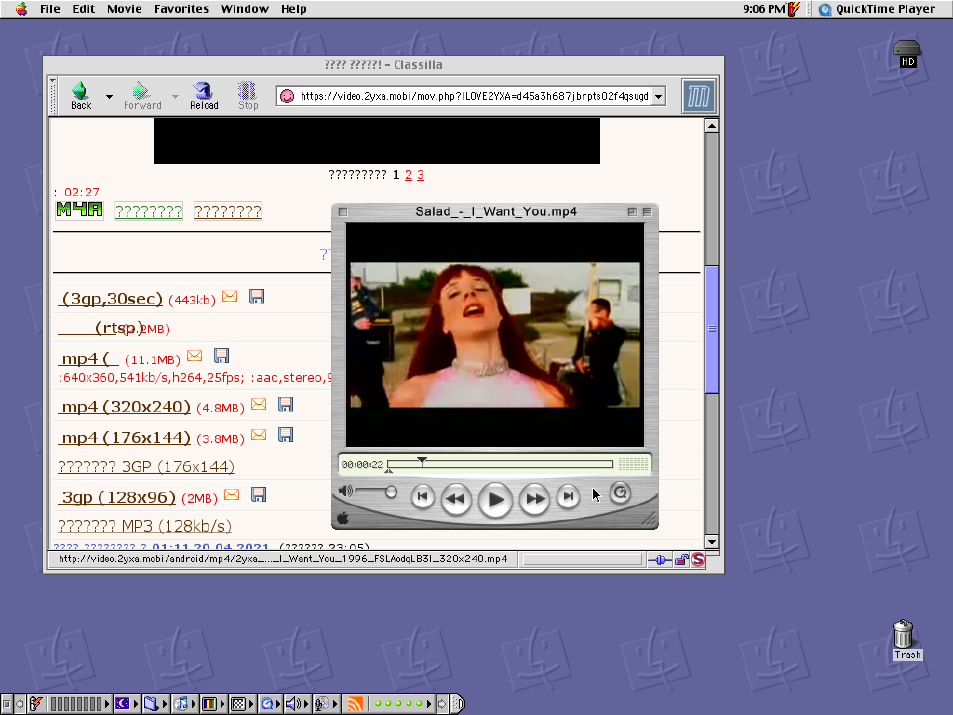Click the Classilla vertical scrollbar thumb
The image size is (953, 715).
click(x=711, y=329)
